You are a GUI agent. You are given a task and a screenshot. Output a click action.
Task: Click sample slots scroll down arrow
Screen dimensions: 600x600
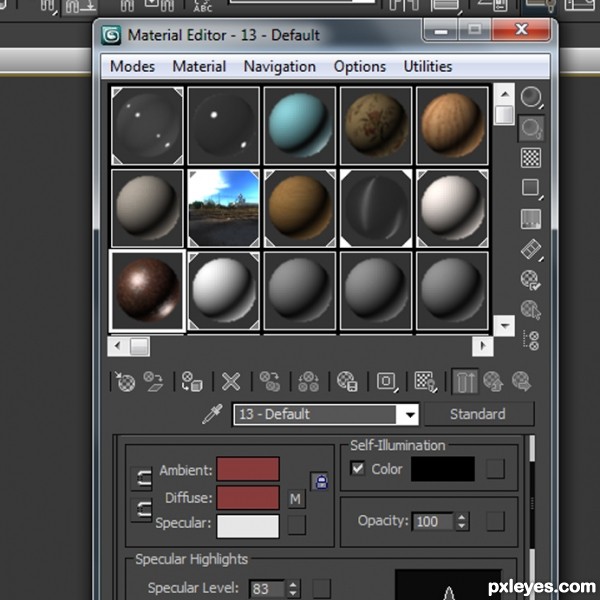point(504,326)
